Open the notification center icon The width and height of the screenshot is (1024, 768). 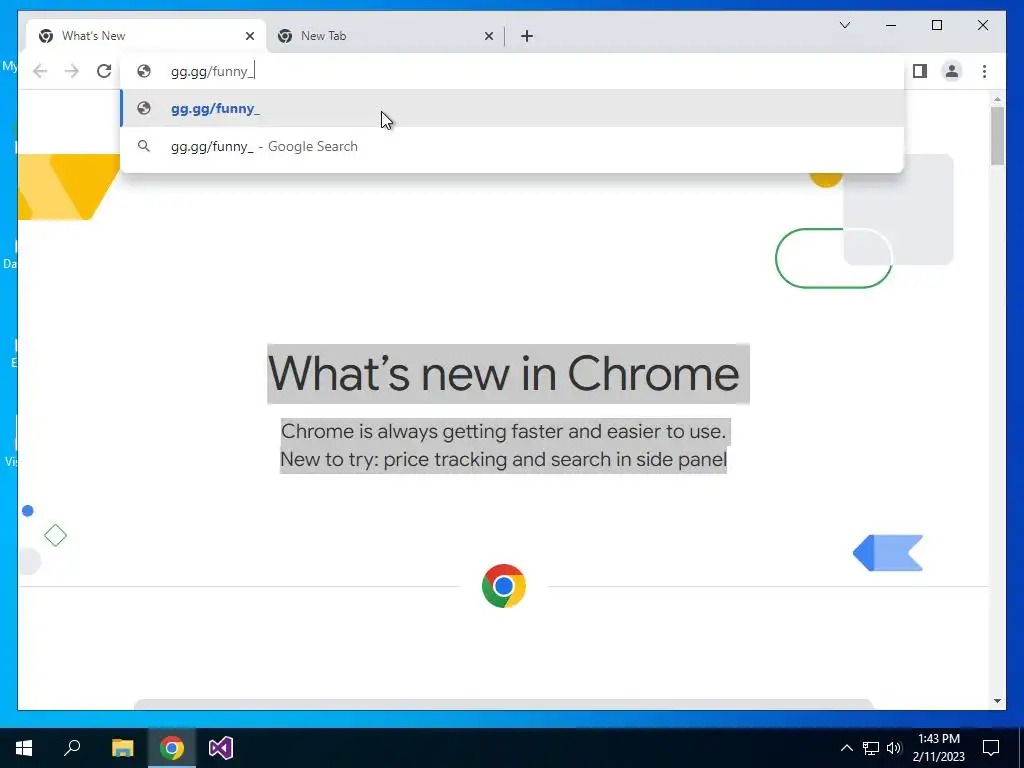click(991, 748)
